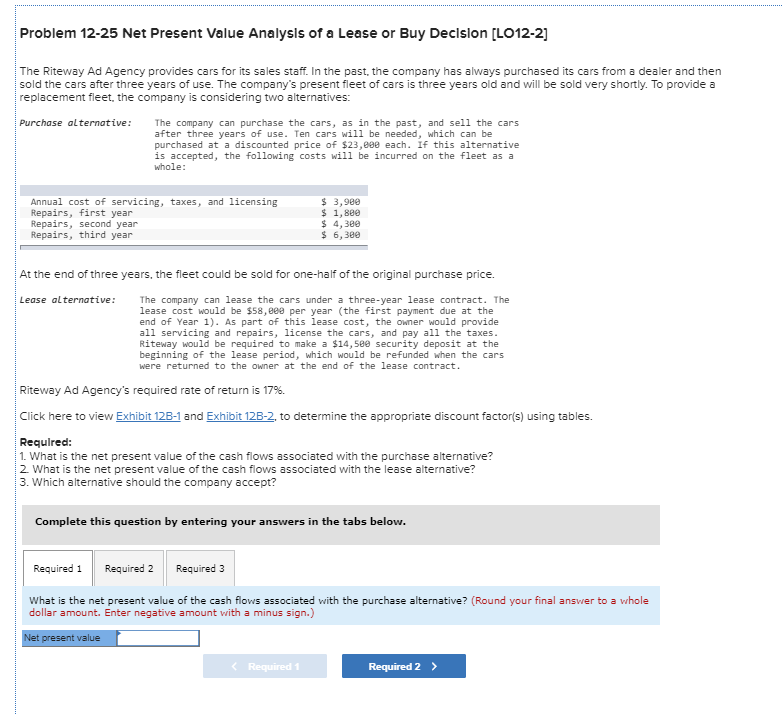Select the $ 3,900 servicing cost value
The width and height of the screenshot is (782, 714).
click(x=341, y=202)
